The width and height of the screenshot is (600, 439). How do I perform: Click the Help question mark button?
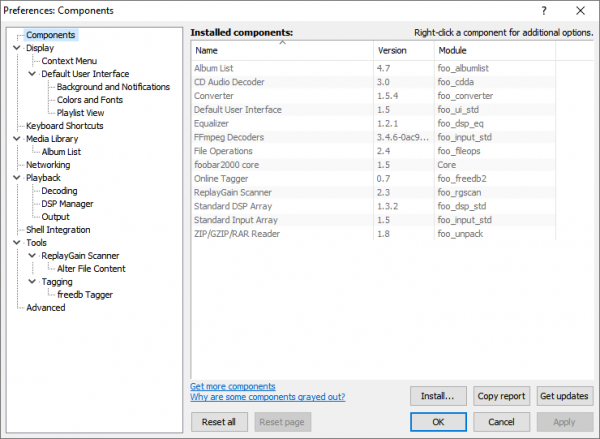544,10
